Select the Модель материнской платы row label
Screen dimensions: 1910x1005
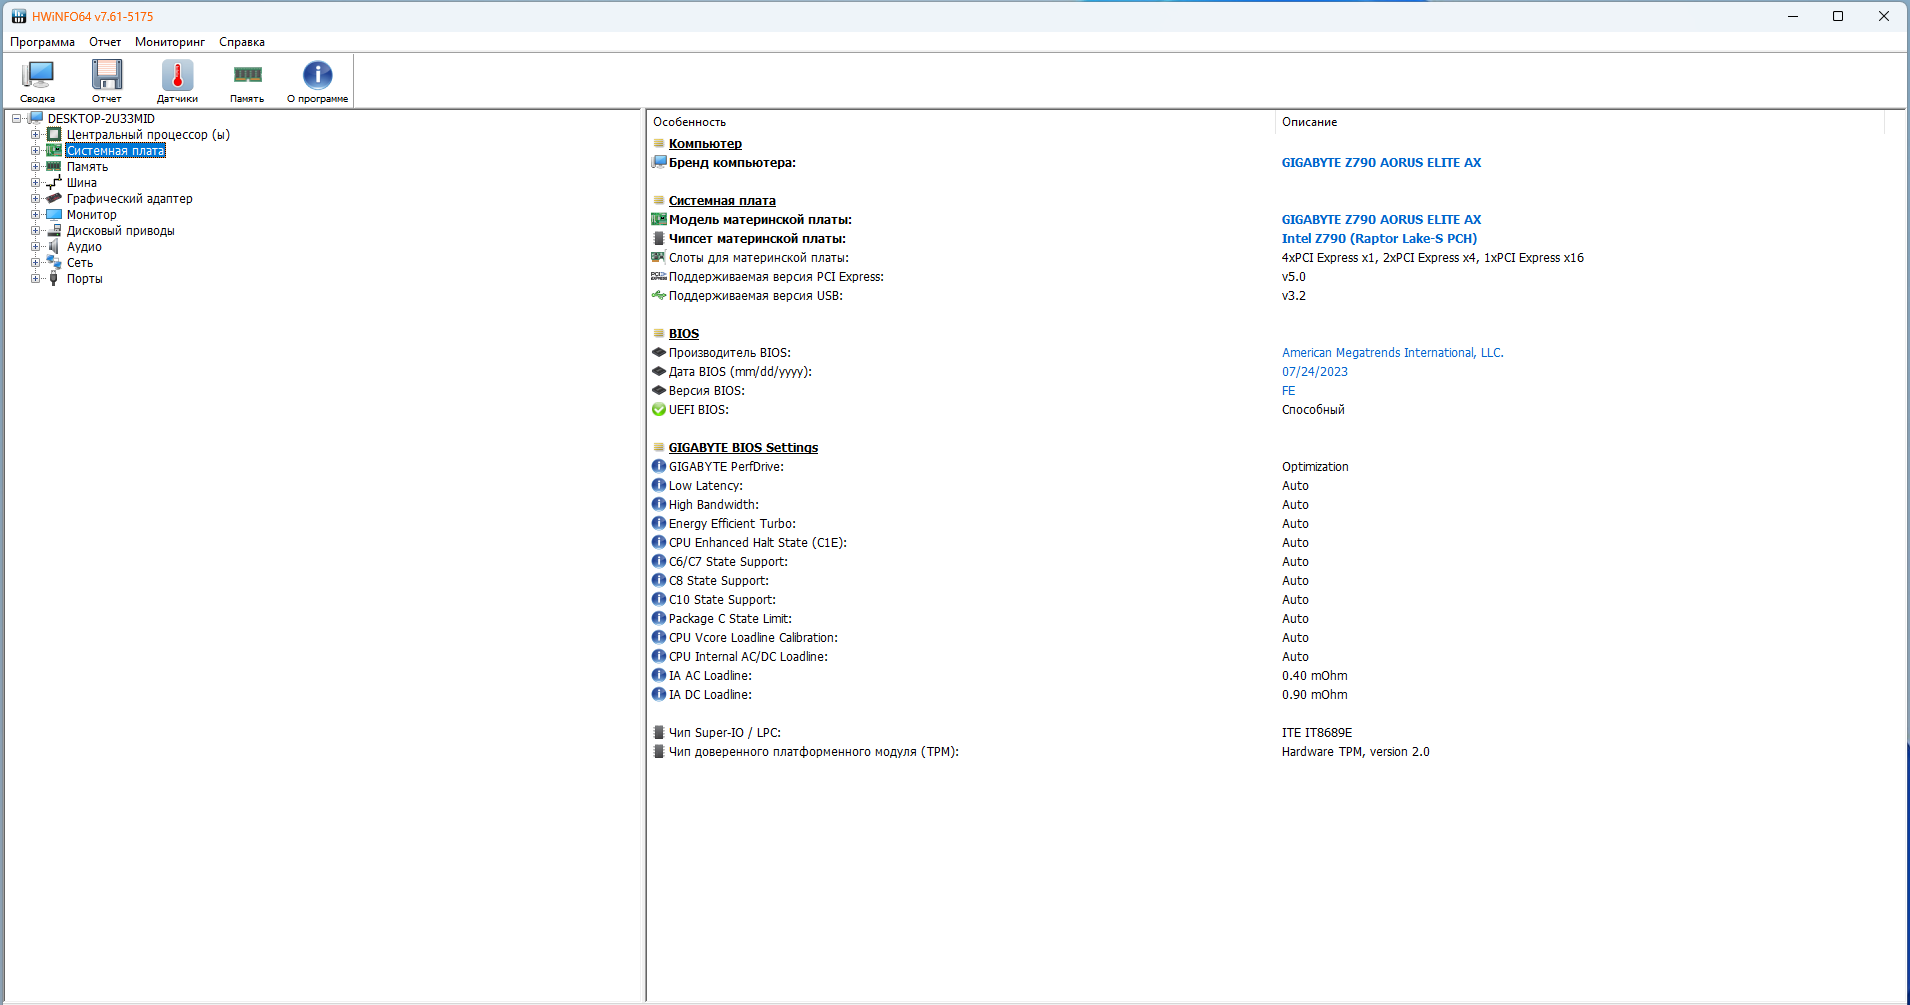(x=760, y=220)
